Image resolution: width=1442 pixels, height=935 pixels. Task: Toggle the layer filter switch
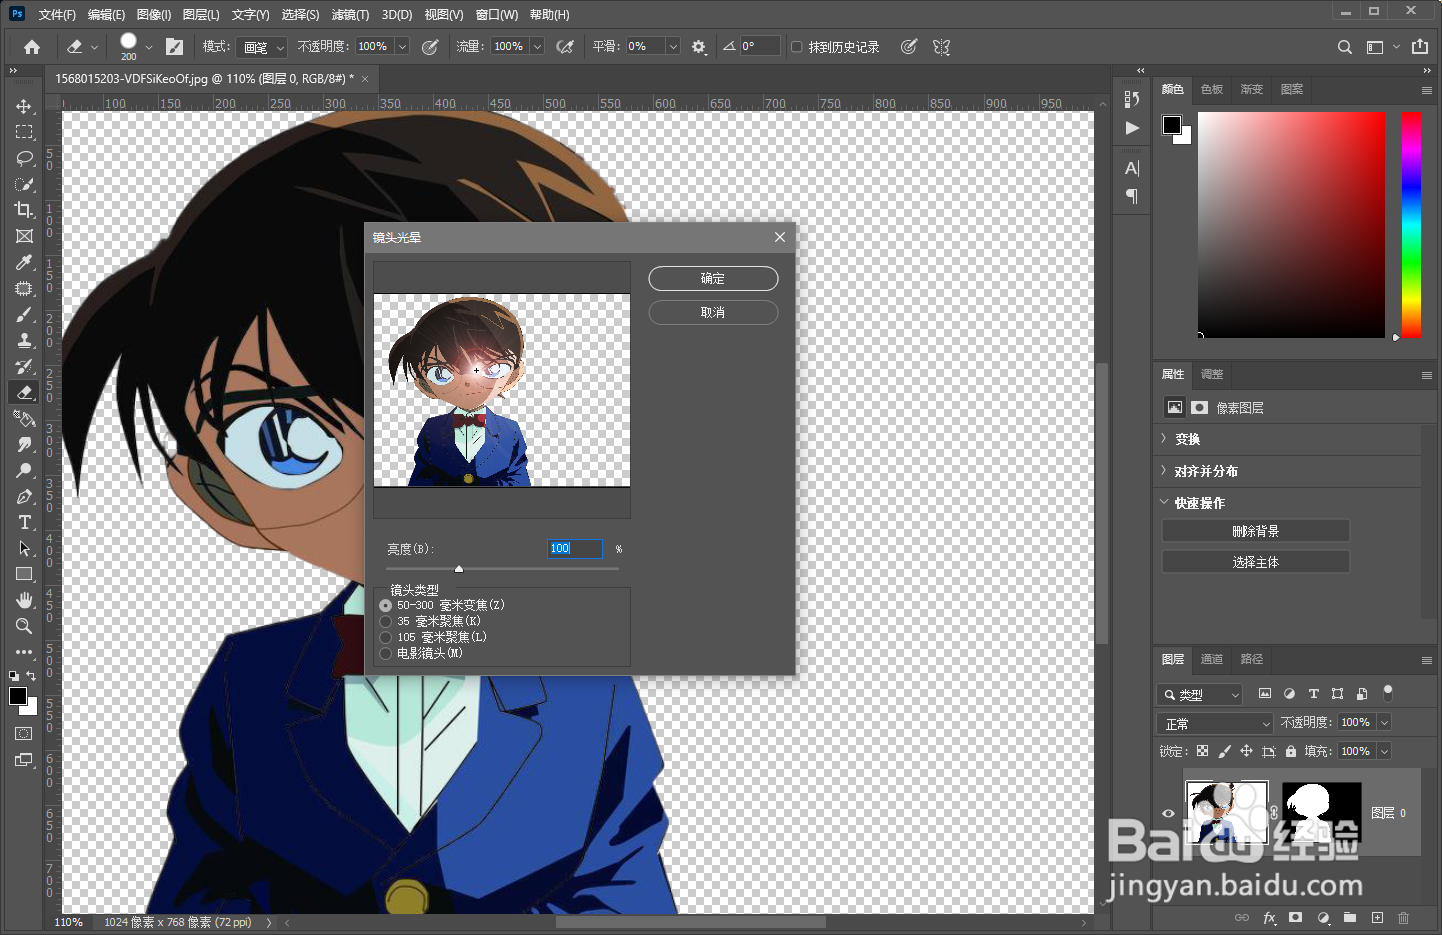[x=1387, y=692]
